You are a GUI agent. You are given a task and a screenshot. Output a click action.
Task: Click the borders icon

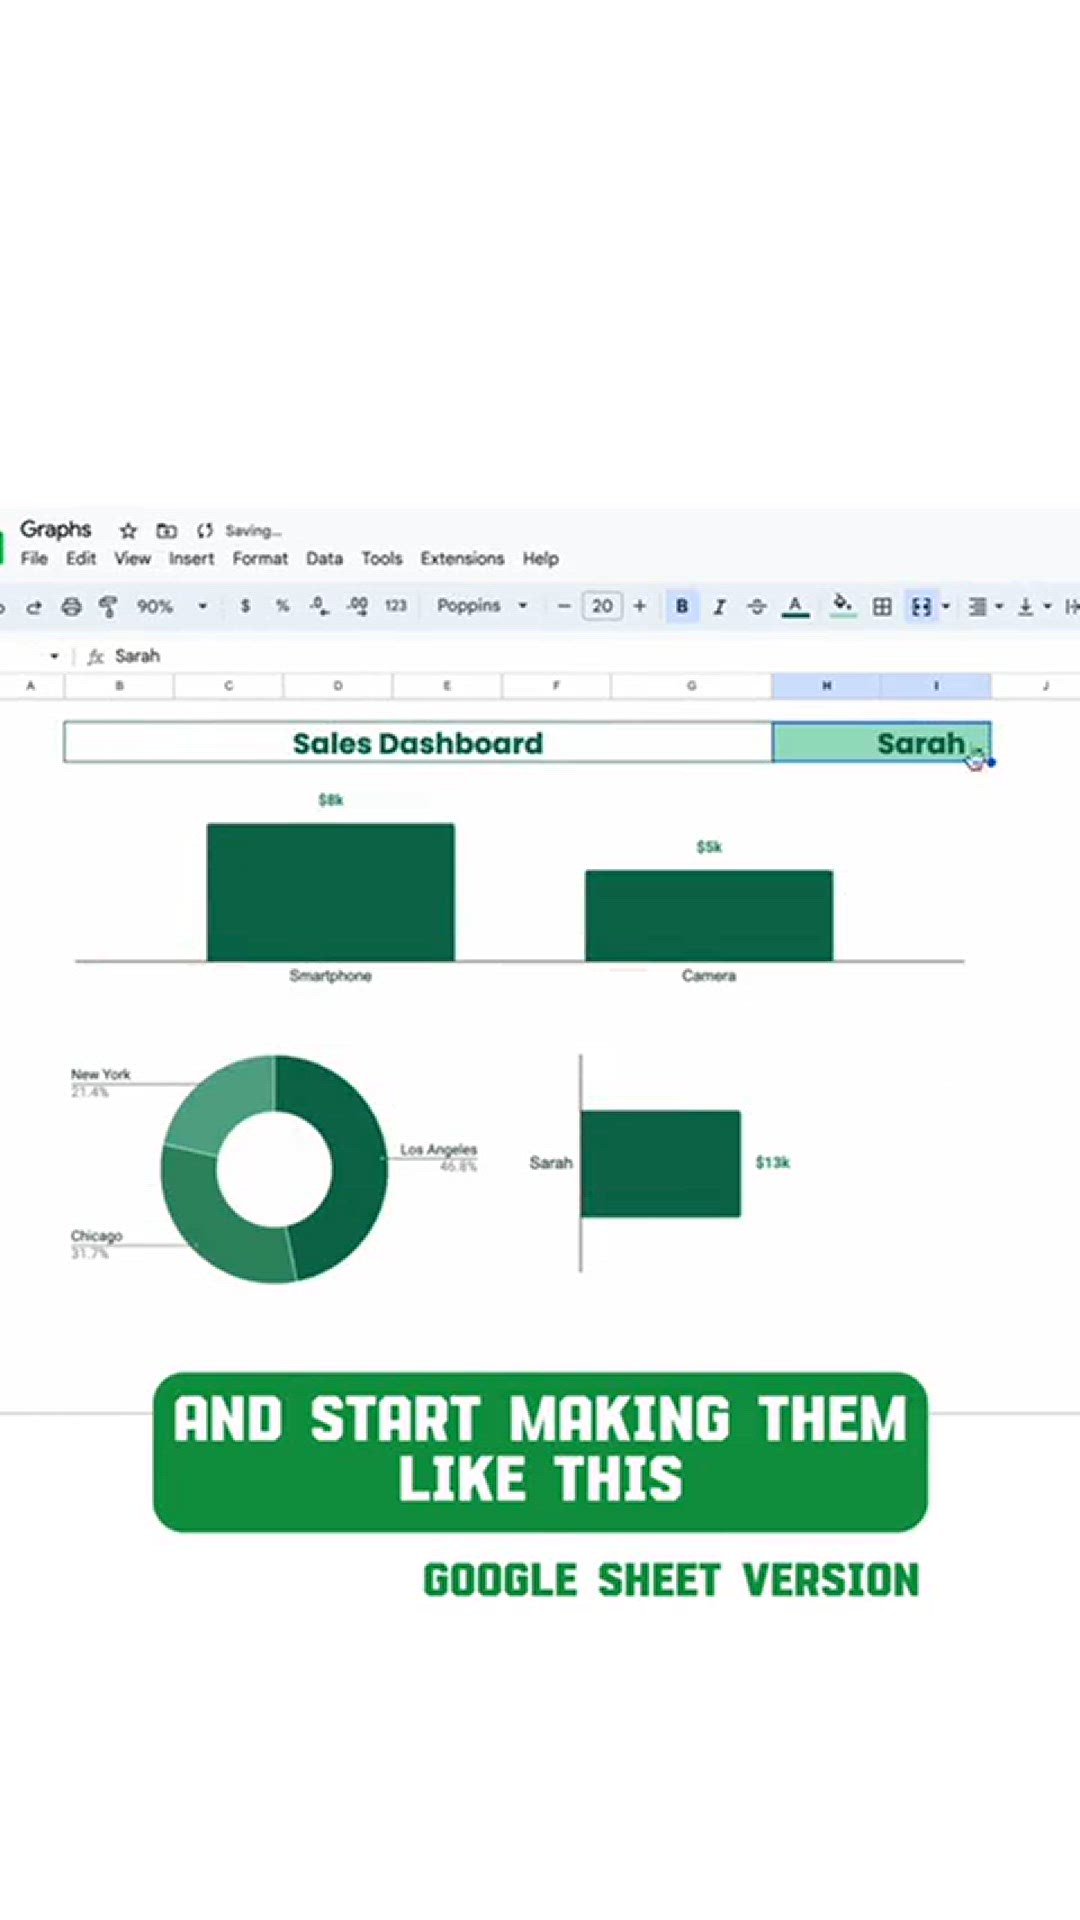click(882, 606)
